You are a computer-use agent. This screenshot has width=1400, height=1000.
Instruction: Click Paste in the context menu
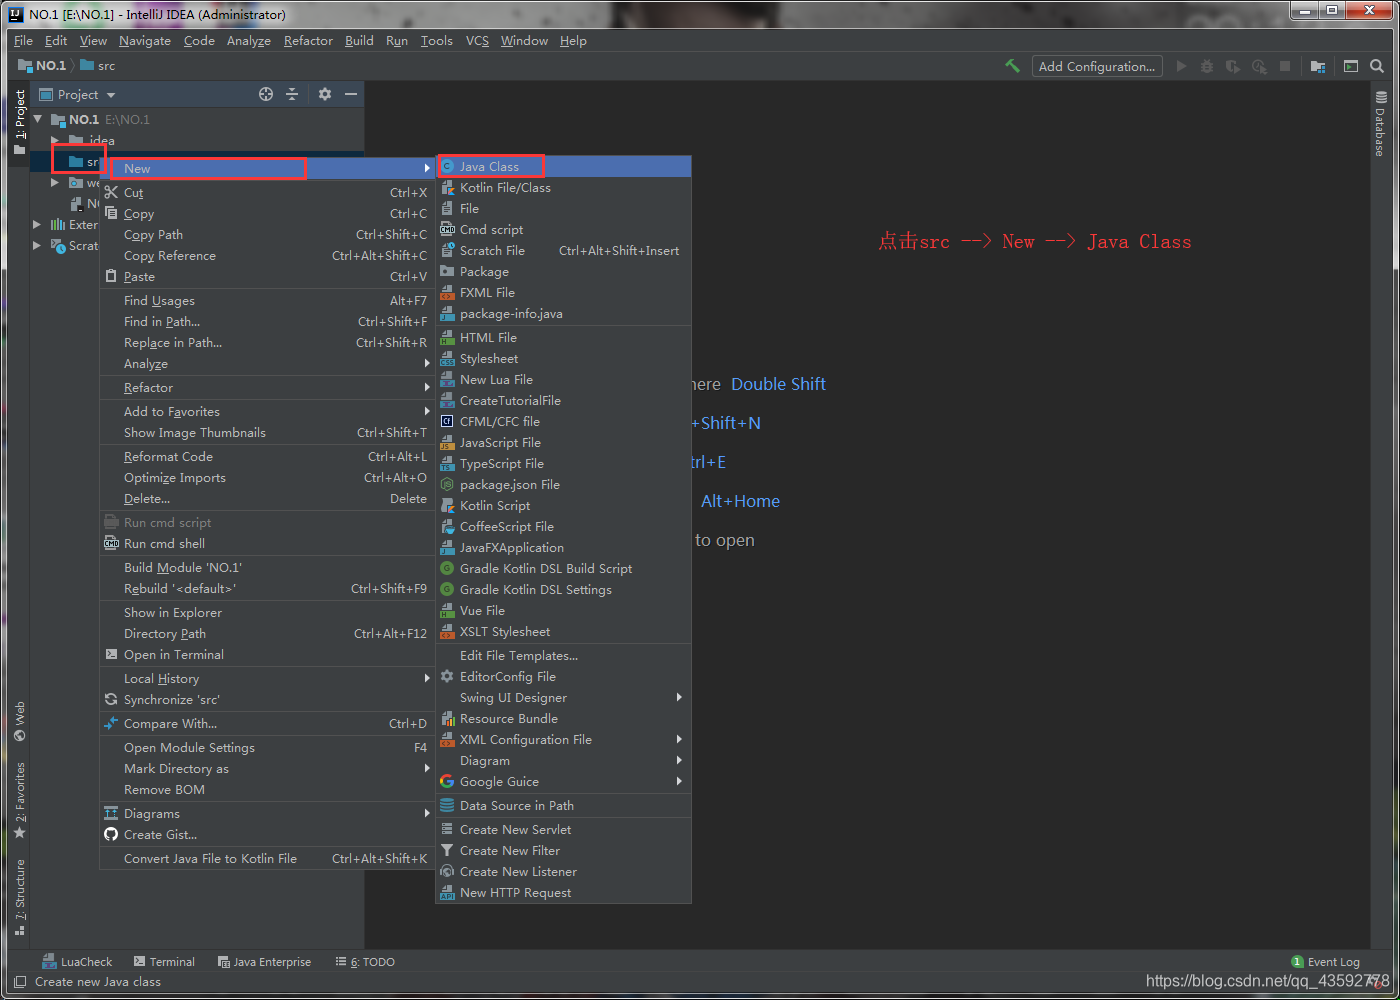[x=267, y=277]
